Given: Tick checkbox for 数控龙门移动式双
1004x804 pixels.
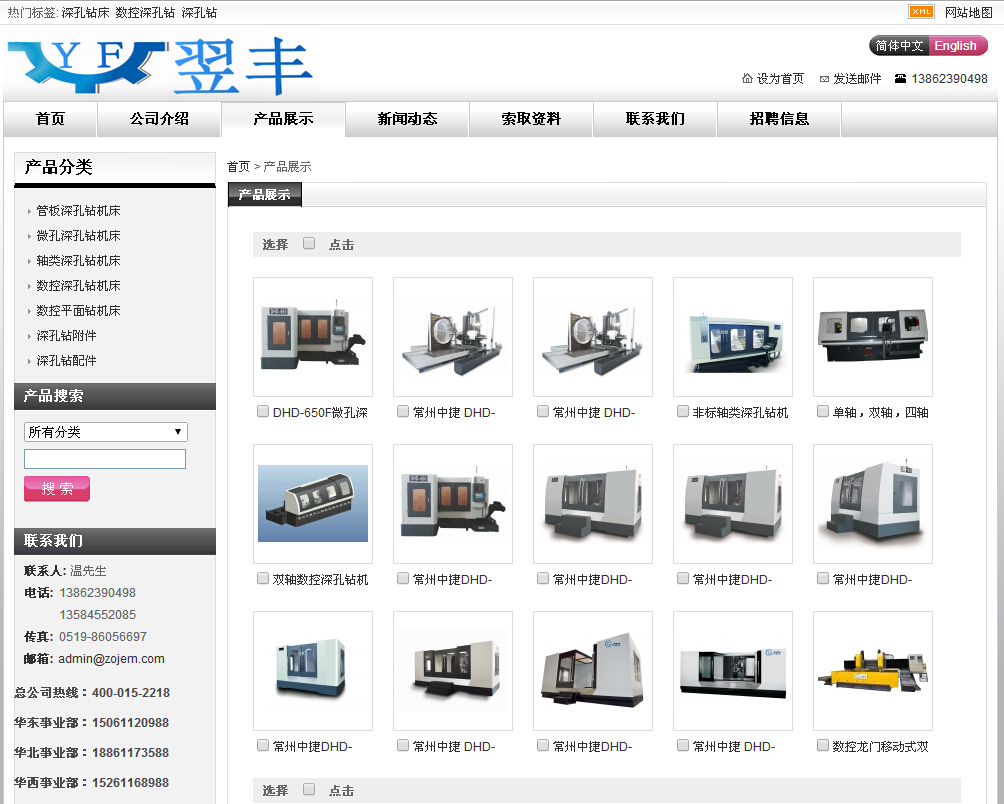Looking at the screenshot, I should (823, 745).
